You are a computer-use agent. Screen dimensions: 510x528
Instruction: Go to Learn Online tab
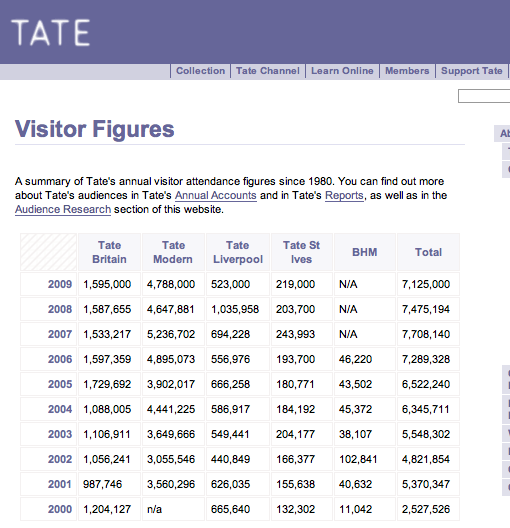342,71
